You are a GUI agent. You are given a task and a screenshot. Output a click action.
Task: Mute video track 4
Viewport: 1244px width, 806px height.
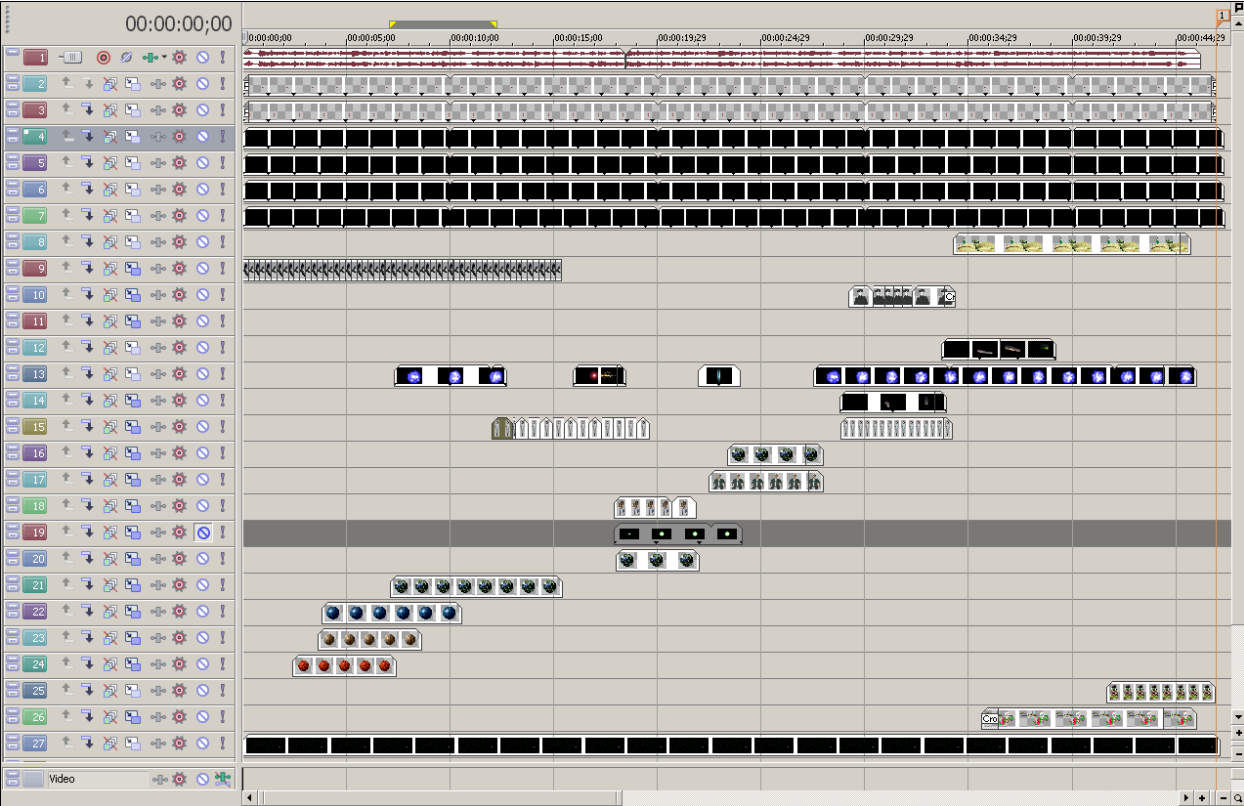point(202,136)
